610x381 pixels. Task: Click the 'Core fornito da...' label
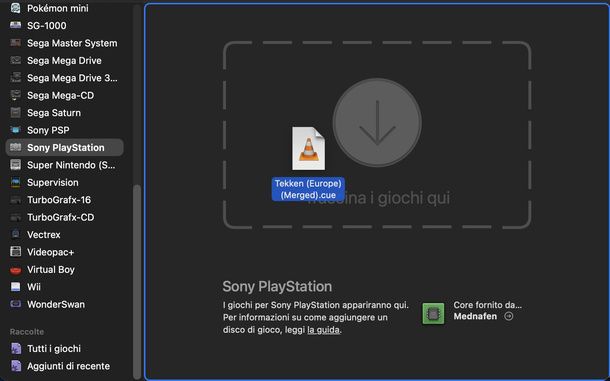487,305
